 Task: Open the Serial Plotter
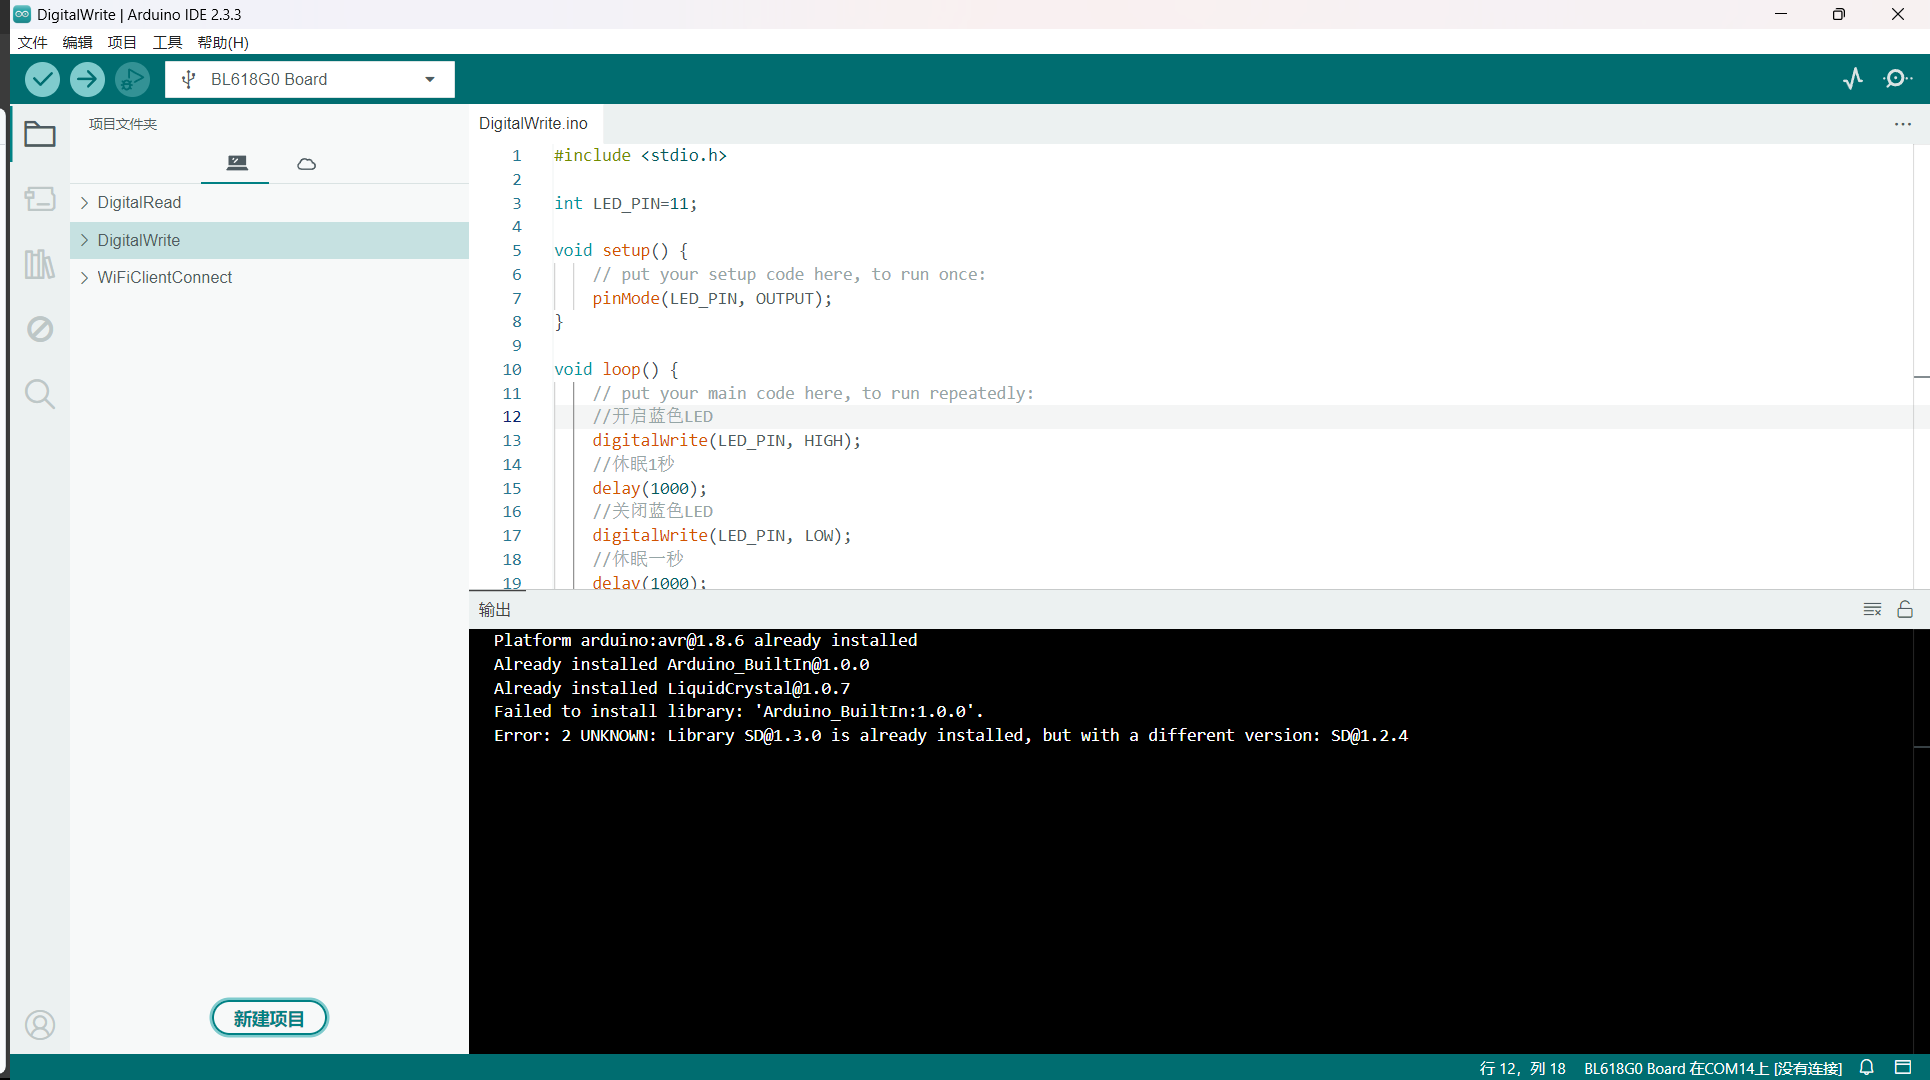(x=1853, y=79)
